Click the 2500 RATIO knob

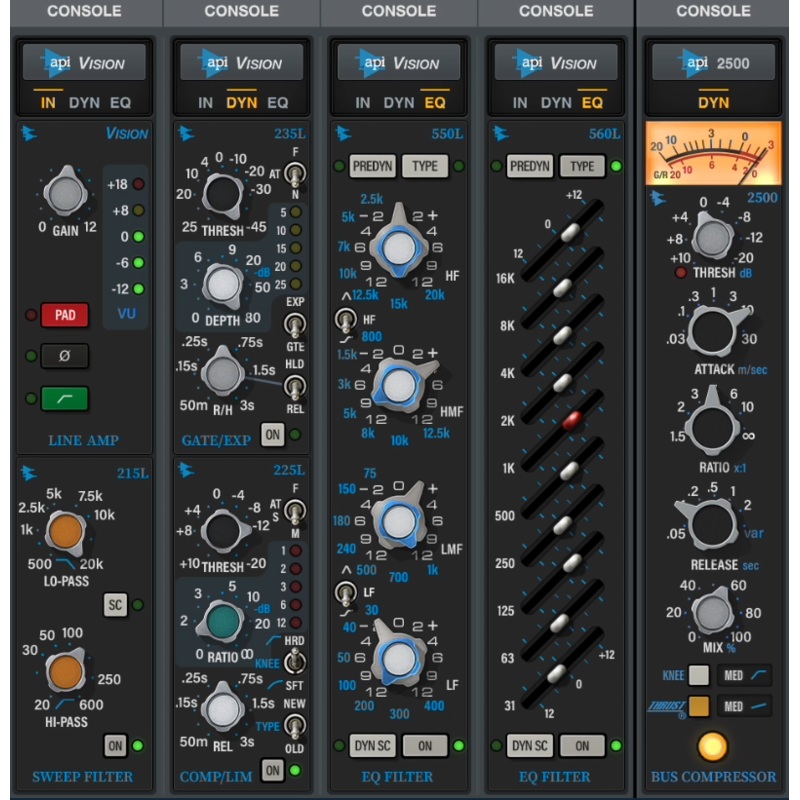pyautogui.click(x=713, y=428)
